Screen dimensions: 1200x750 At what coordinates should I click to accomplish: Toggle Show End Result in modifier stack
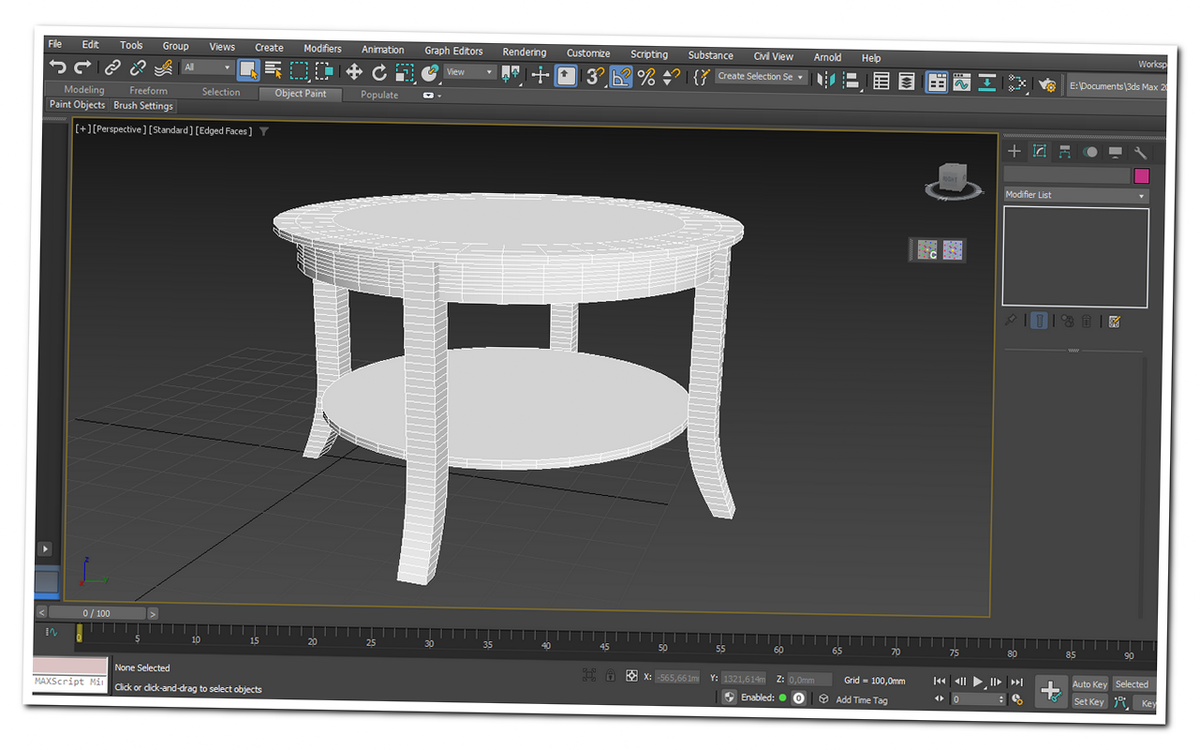click(x=1040, y=321)
